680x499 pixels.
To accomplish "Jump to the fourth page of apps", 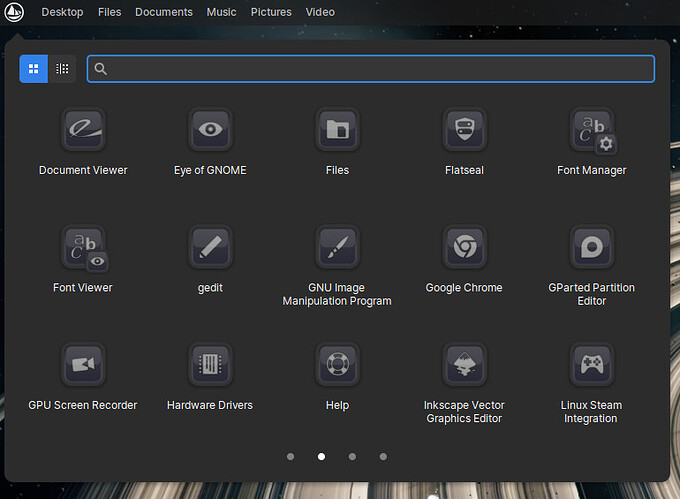I will click(x=383, y=457).
